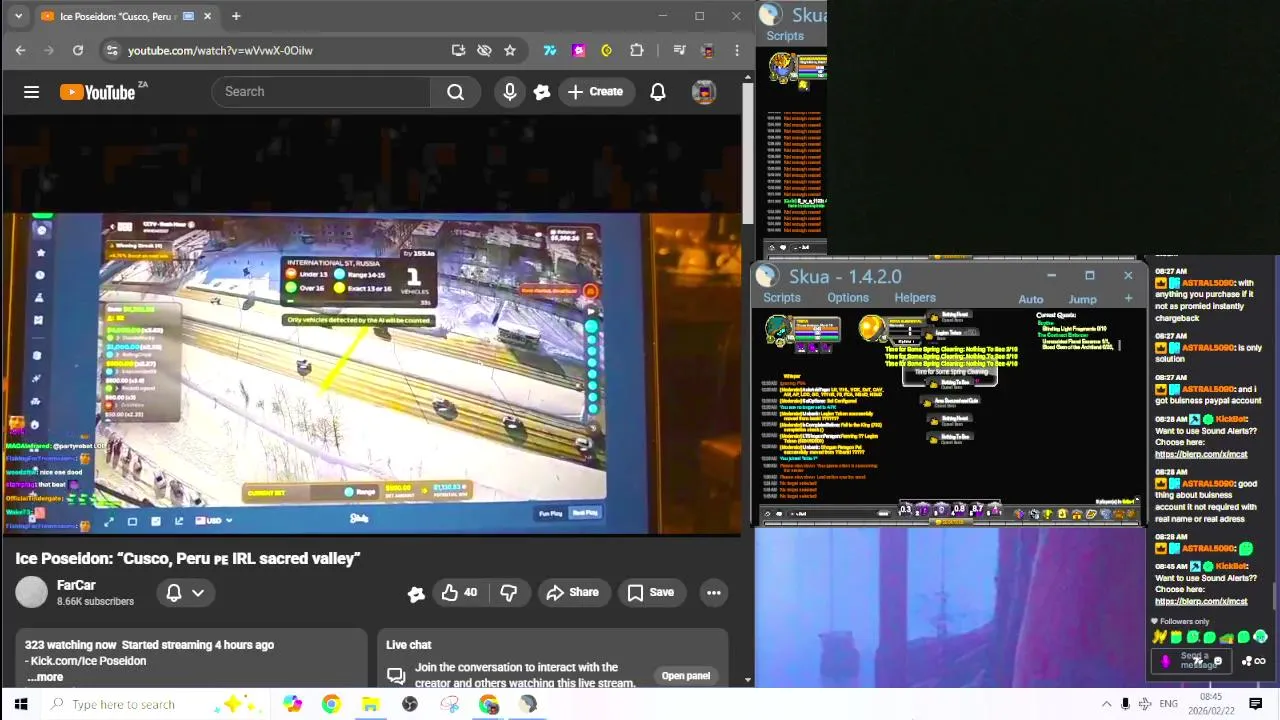1280x720 pixels.
Task: Click the install app icon in address bar
Action: tap(458, 50)
